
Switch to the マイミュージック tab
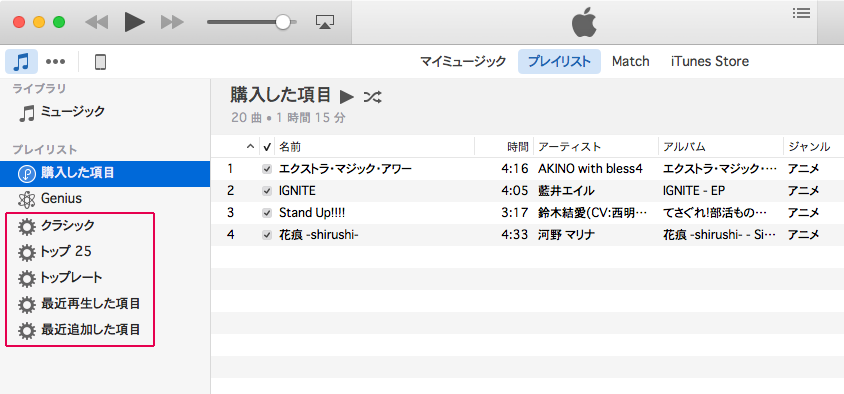point(463,61)
